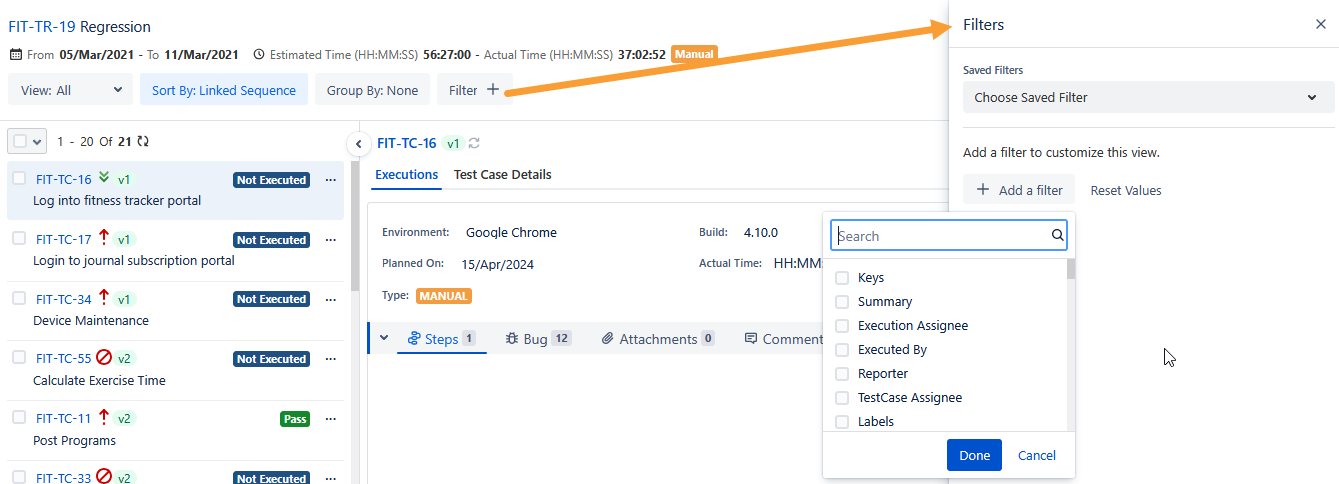Click the test case list scrollbar
This screenshot has width=1339, height=484.
click(354, 225)
